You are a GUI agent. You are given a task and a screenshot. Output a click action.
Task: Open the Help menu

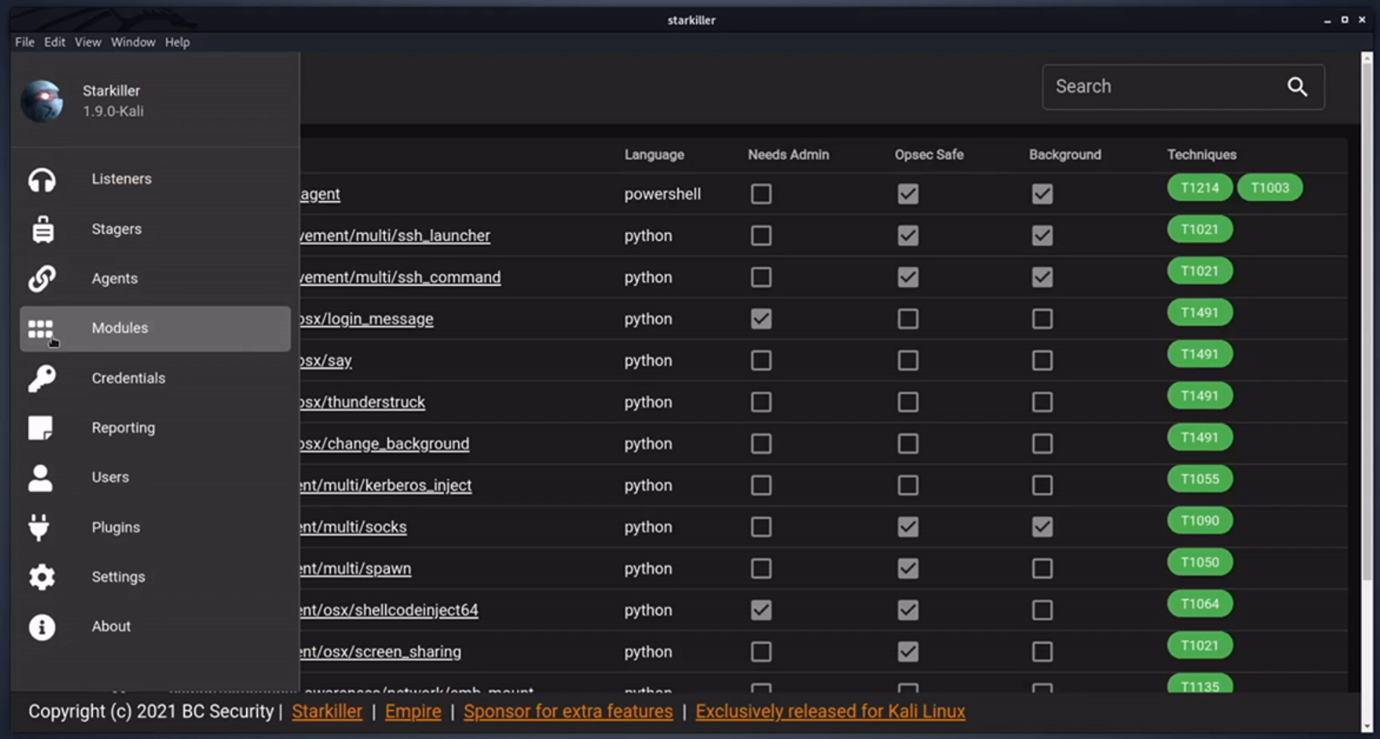click(x=177, y=42)
